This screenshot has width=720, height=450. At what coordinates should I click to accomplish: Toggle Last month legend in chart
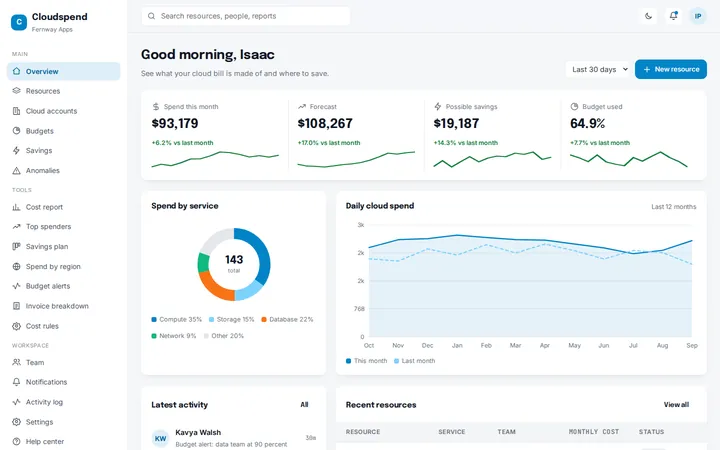coord(415,361)
